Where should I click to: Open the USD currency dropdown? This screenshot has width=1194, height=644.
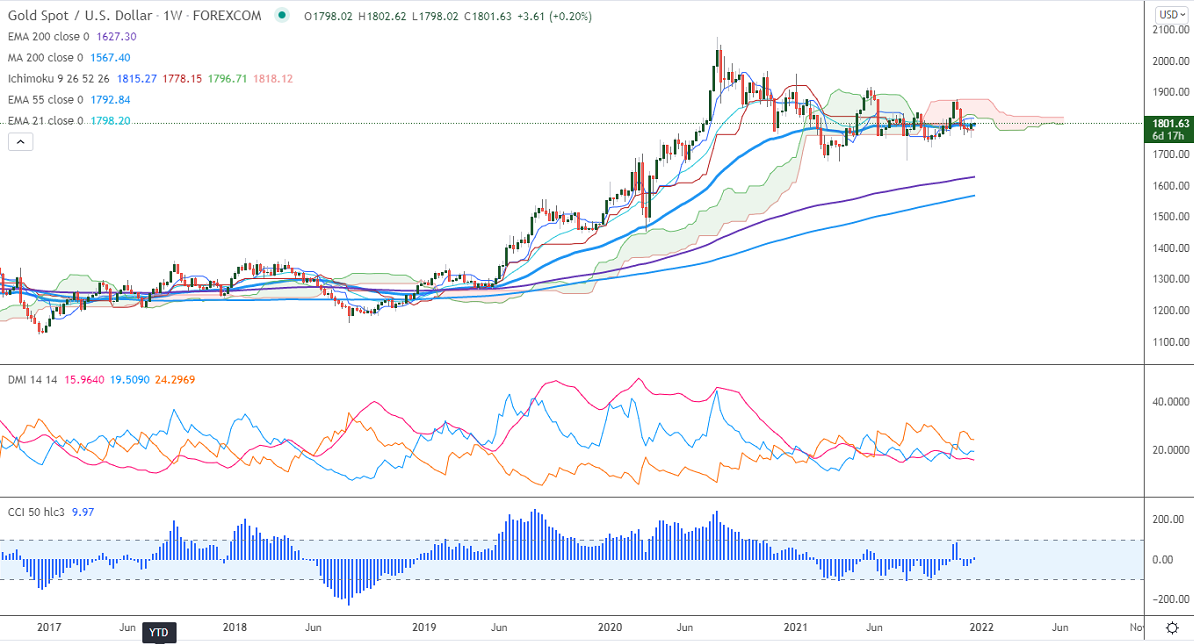[x=1171, y=14]
